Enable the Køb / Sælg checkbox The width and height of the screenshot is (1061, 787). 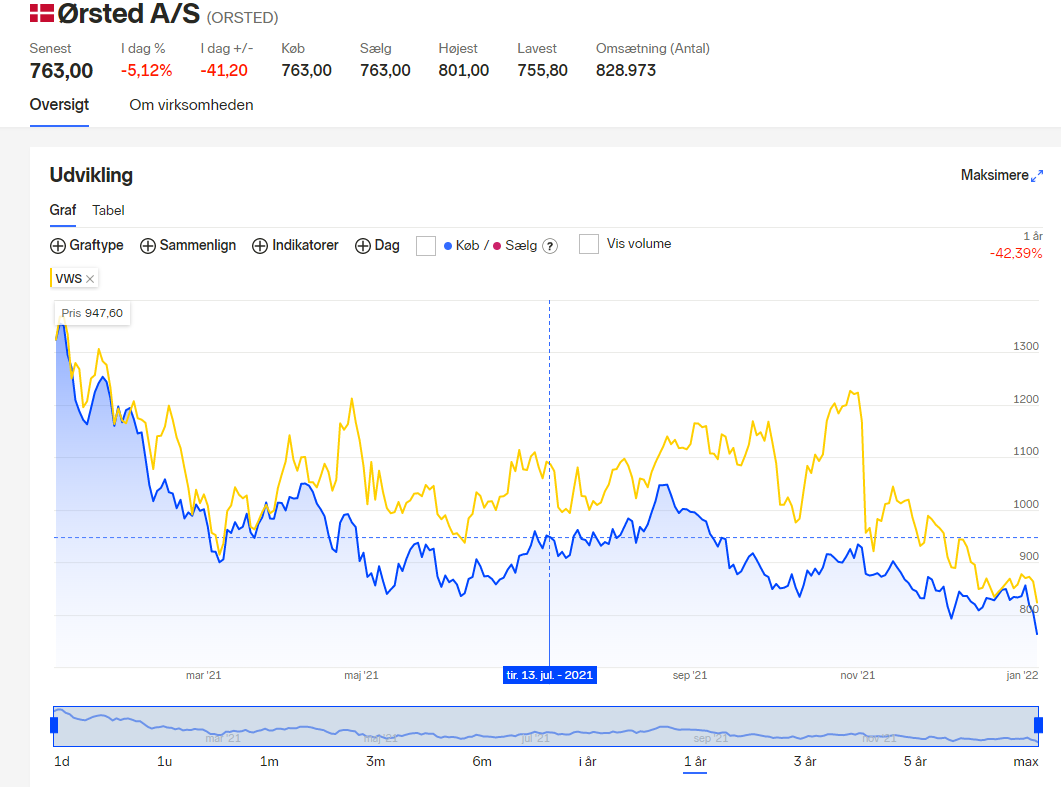(426, 246)
